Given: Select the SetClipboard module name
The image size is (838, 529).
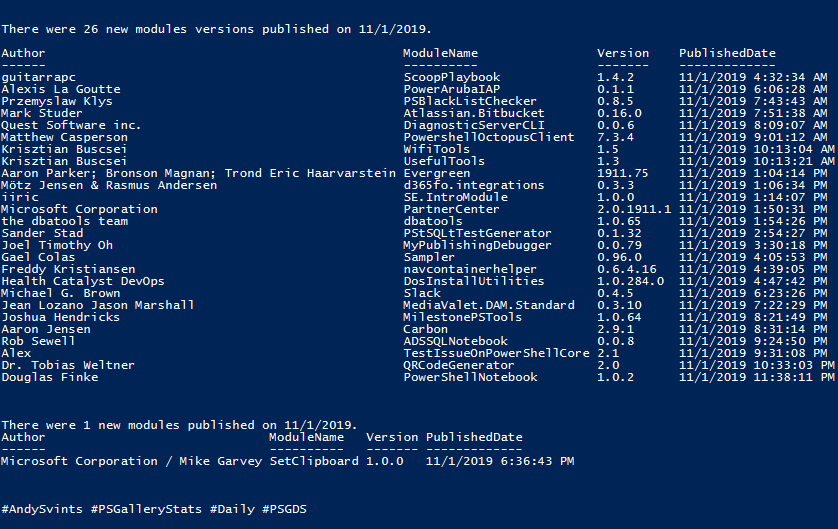Looking at the screenshot, I should click(x=314, y=461).
